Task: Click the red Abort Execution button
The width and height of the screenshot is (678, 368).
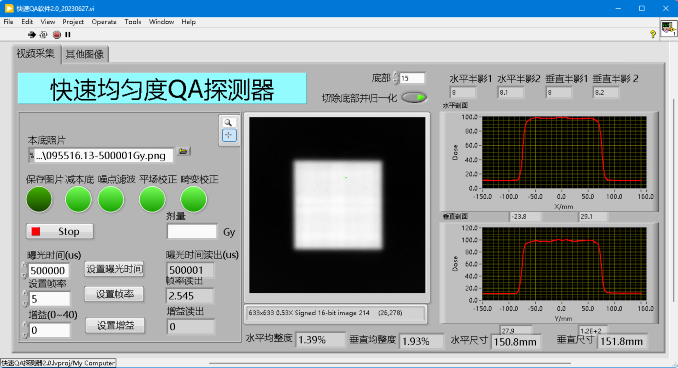Action: (x=57, y=35)
